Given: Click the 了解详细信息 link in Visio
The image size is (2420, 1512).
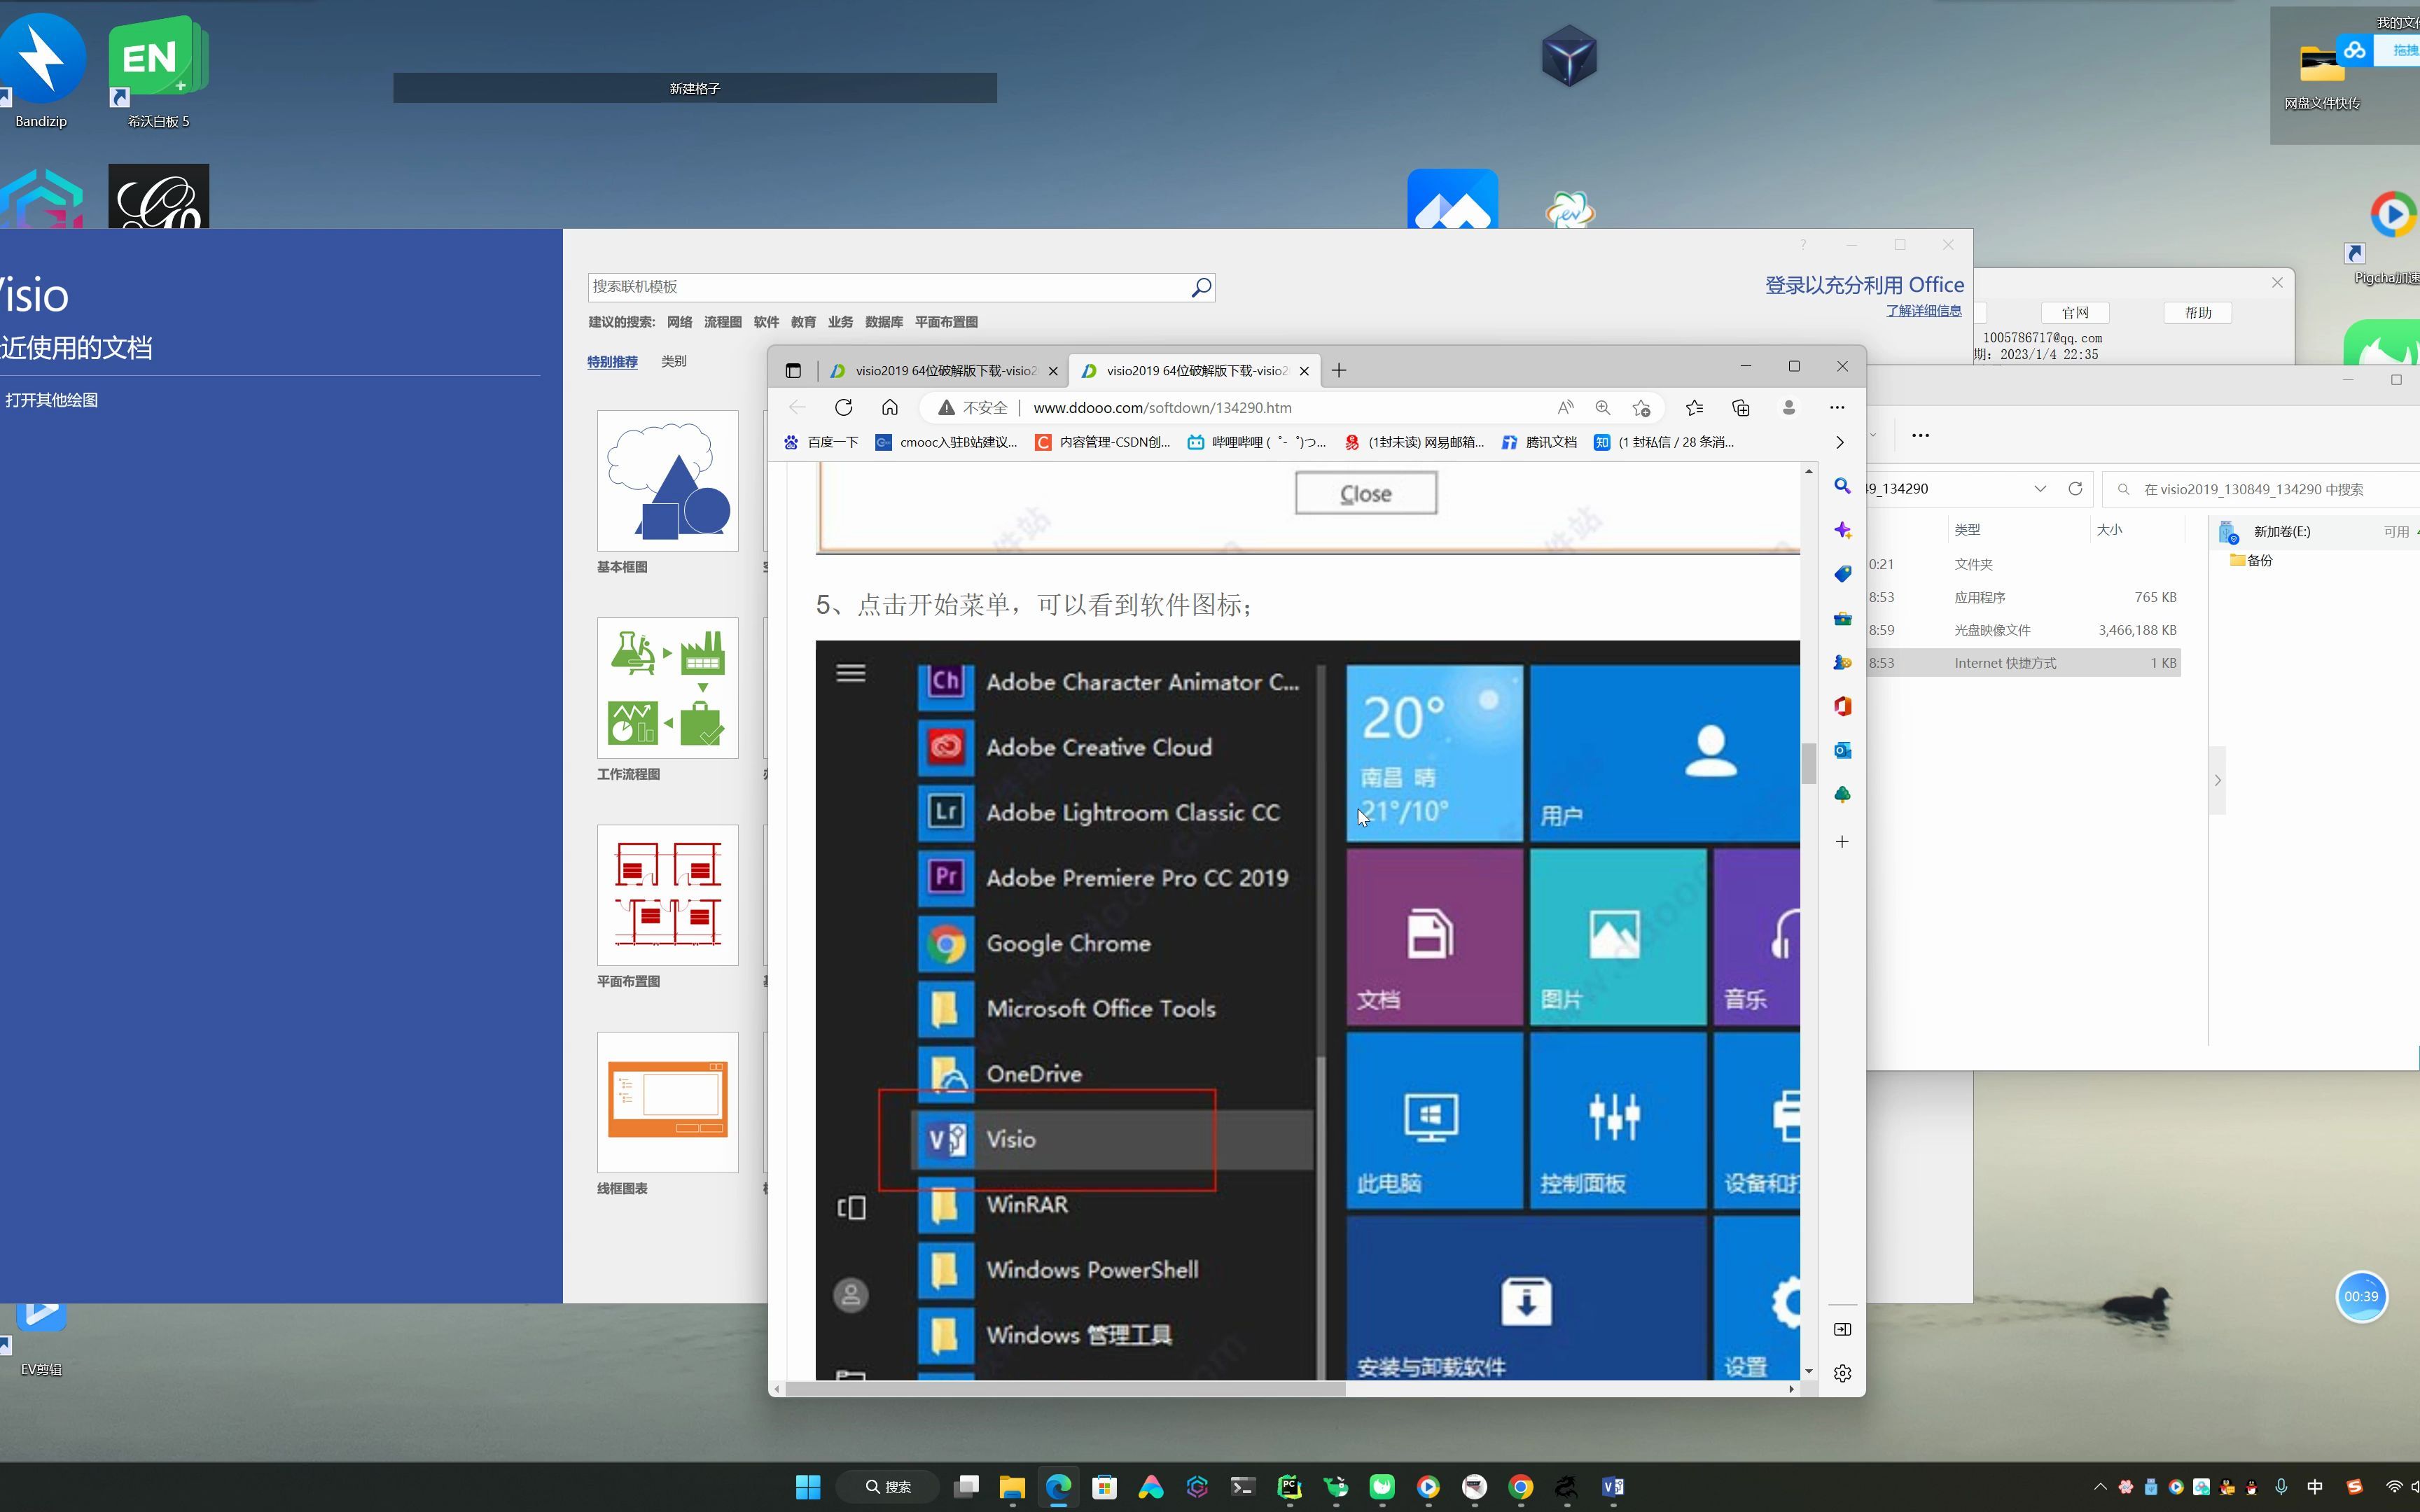Looking at the screenshot, I should click(1923, 311).
